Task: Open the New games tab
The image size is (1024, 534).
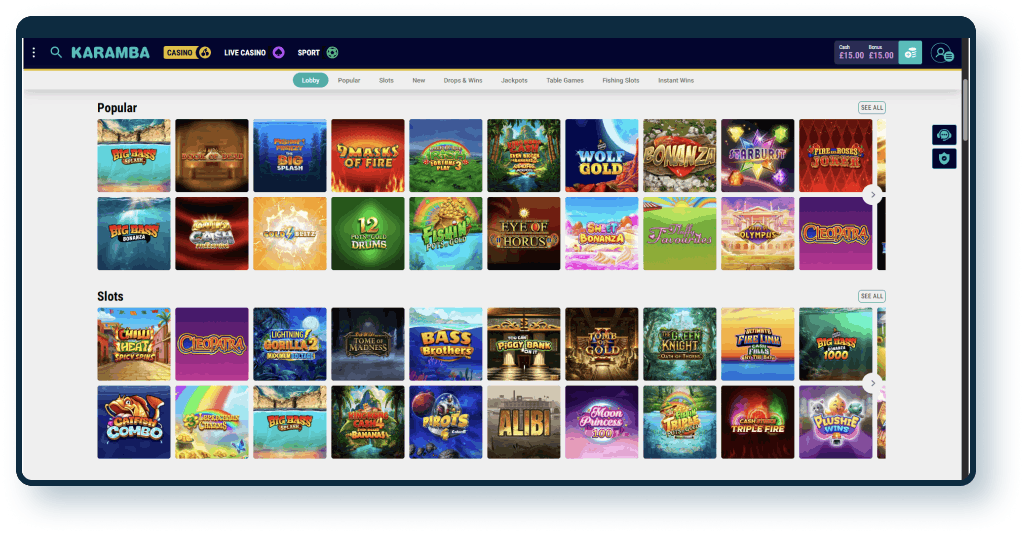Action: pyautogui.click(x=419, y=80)
